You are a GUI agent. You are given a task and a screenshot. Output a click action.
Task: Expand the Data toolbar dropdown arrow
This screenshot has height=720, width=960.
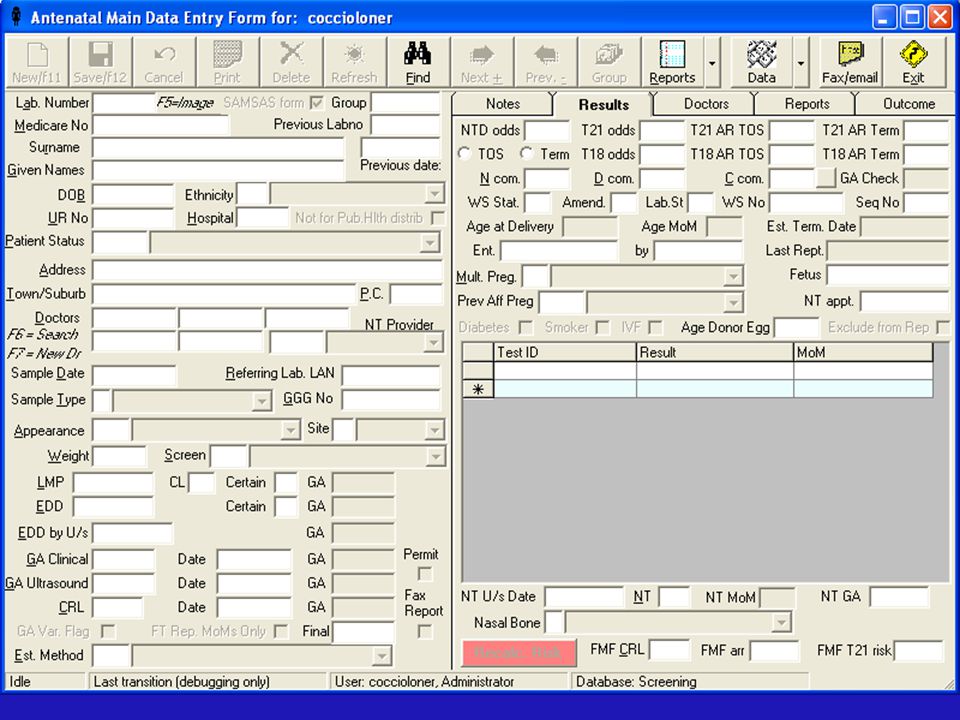(x=801, y=62)
